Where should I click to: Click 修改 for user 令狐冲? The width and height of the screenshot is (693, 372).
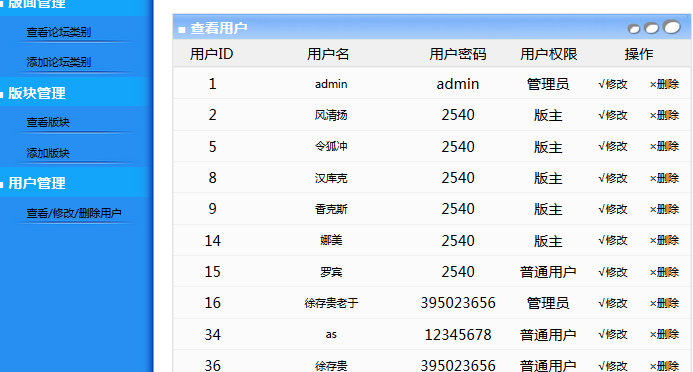[x=613, y=146]
